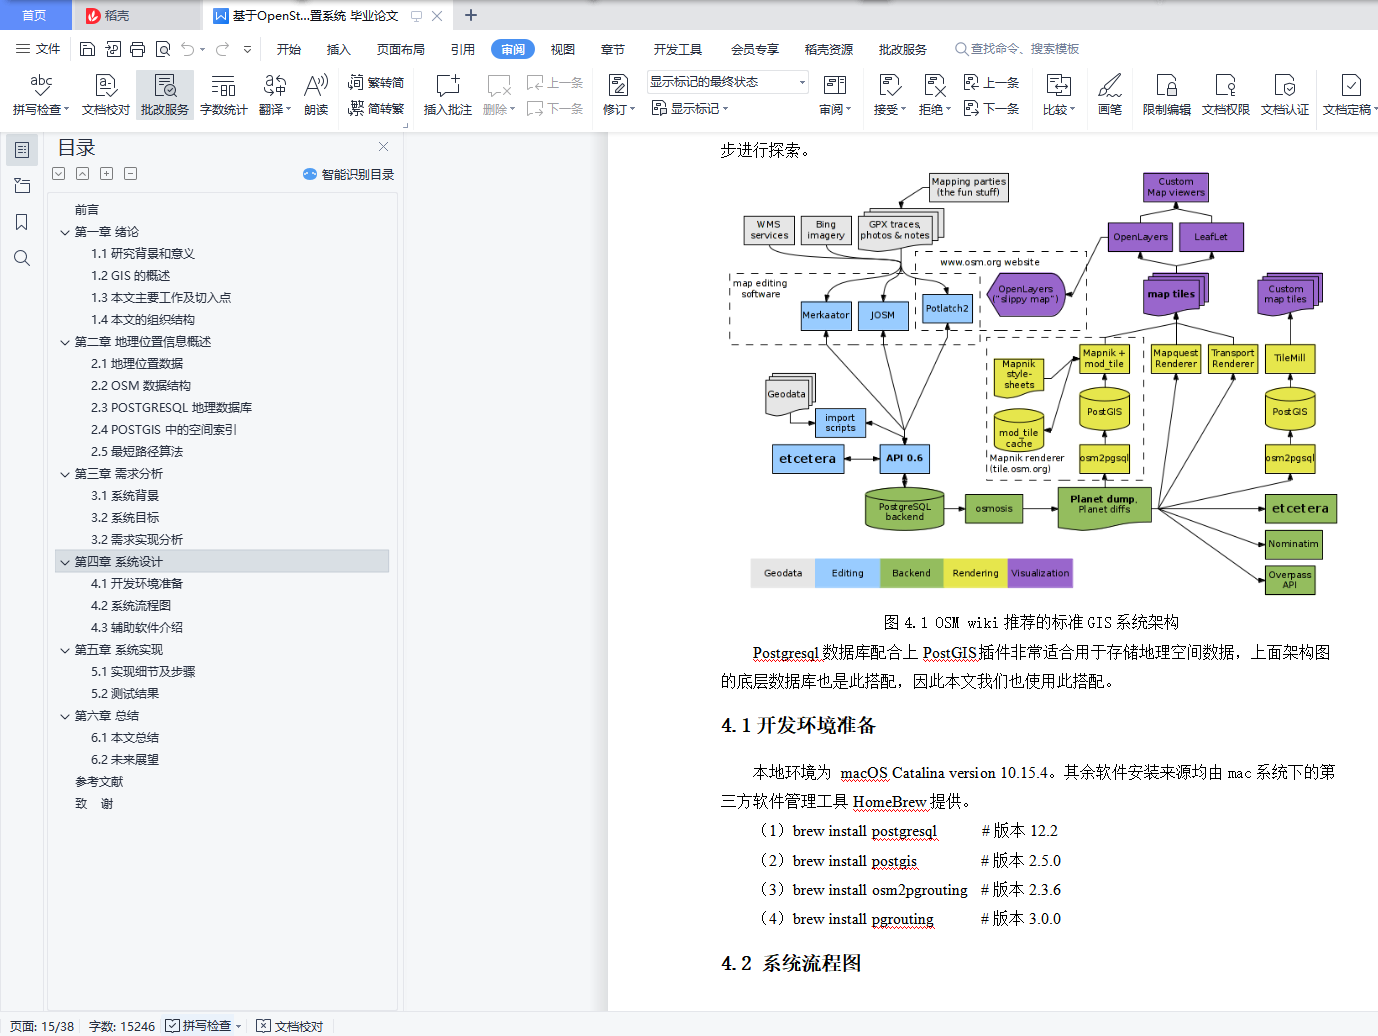The image size is (1378, 1036).
Task: Open the translate (翻译) tool
Action: click(275, 95)
